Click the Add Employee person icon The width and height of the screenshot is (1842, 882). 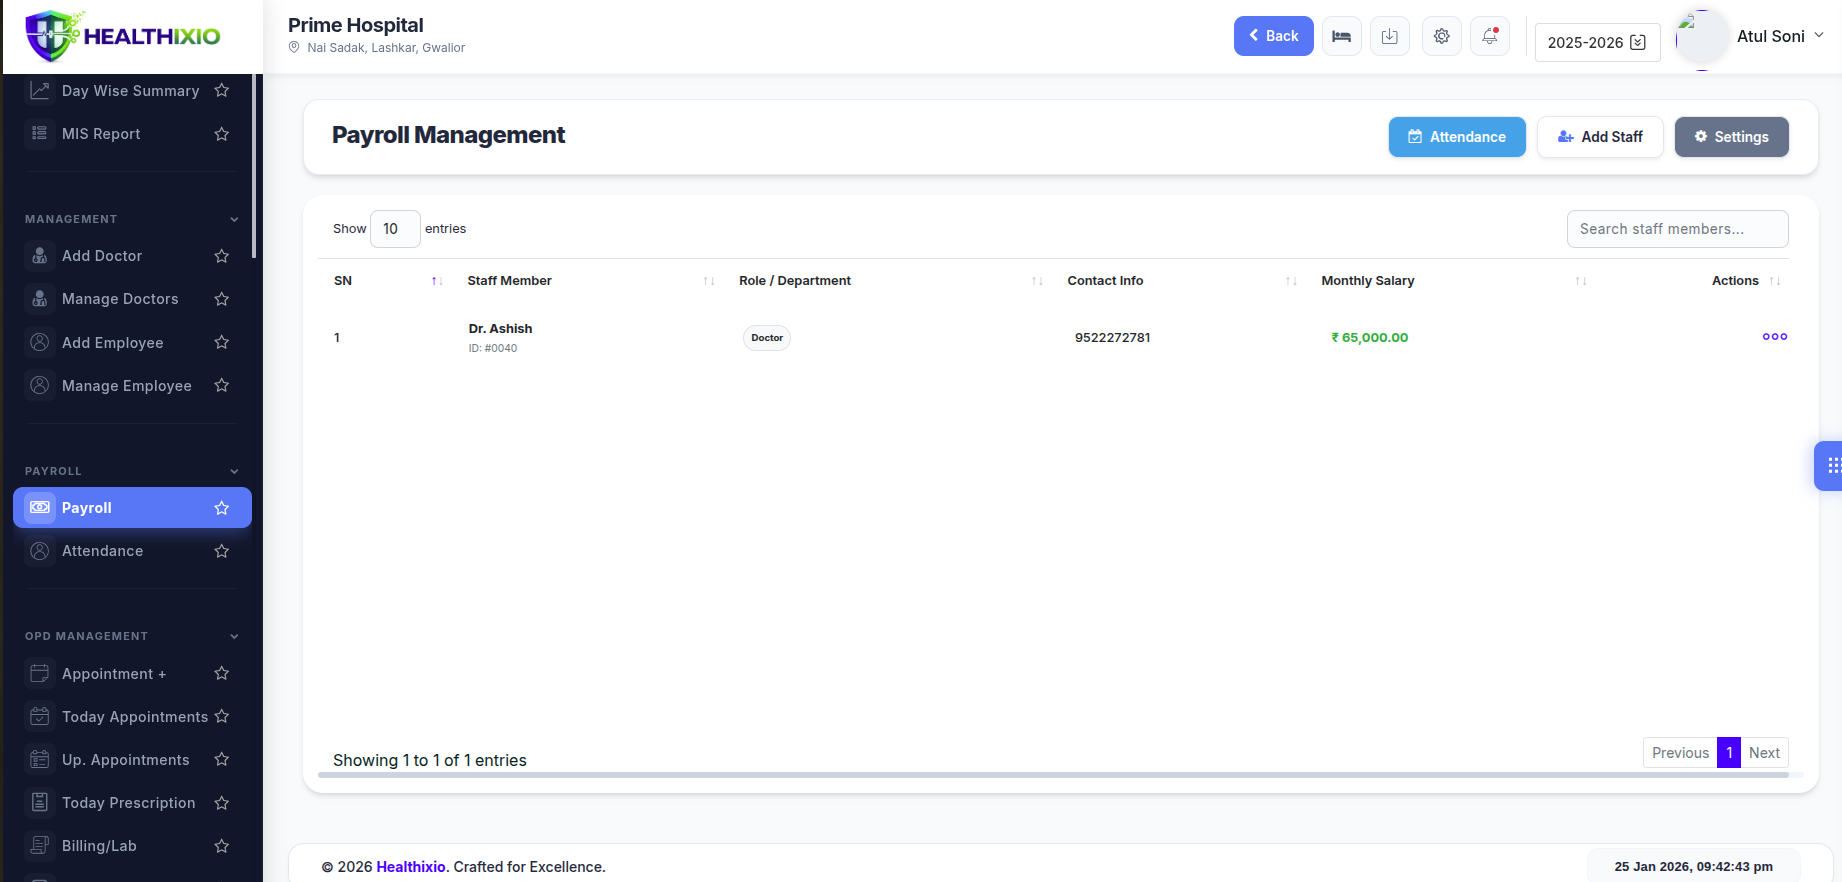pyautogui.click(x=40, y=342)
